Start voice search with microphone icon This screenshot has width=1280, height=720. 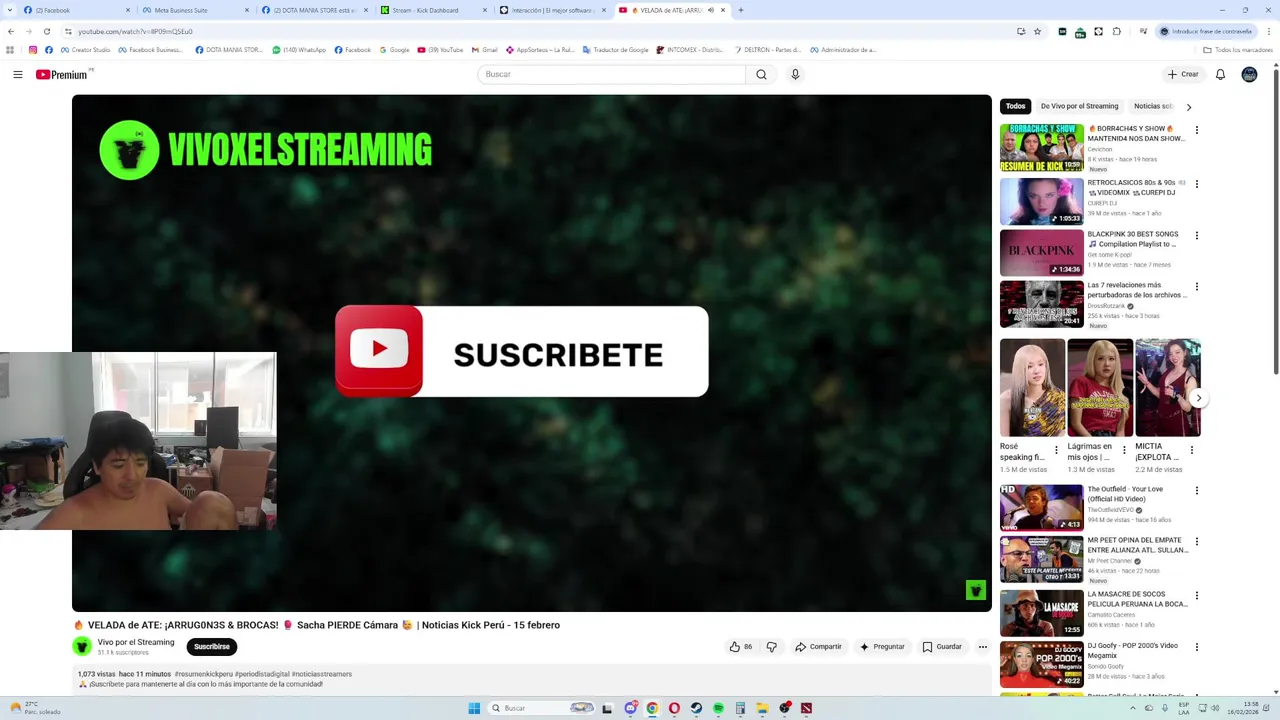[x=795, y=74]
